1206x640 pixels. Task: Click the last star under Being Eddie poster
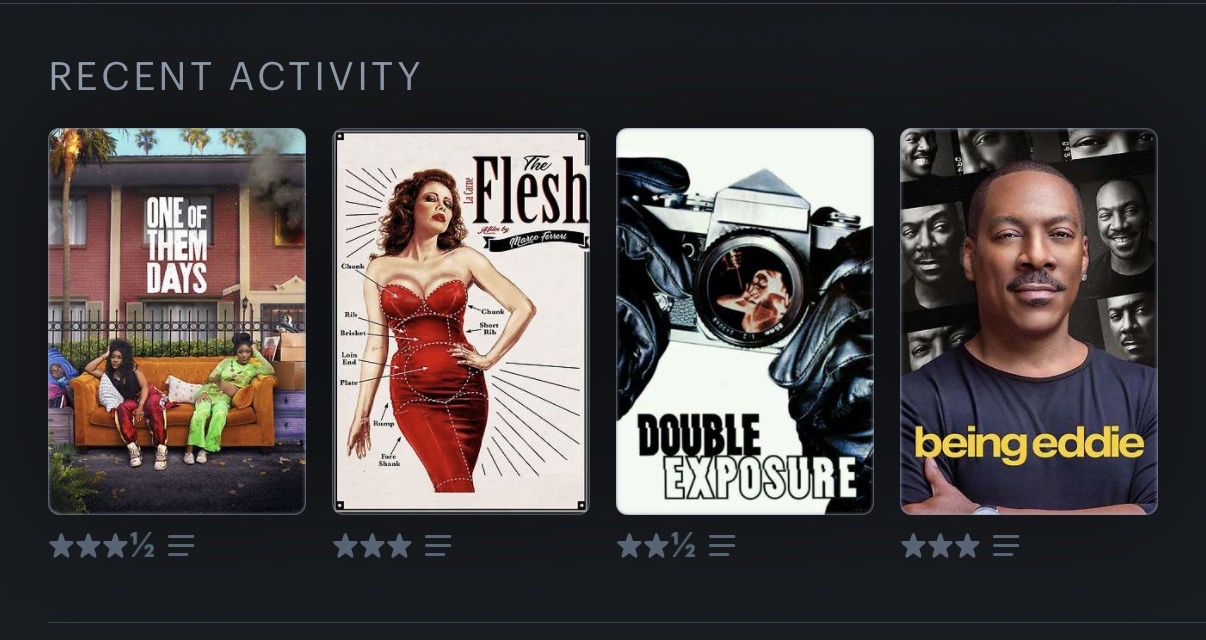click(967, 546)
